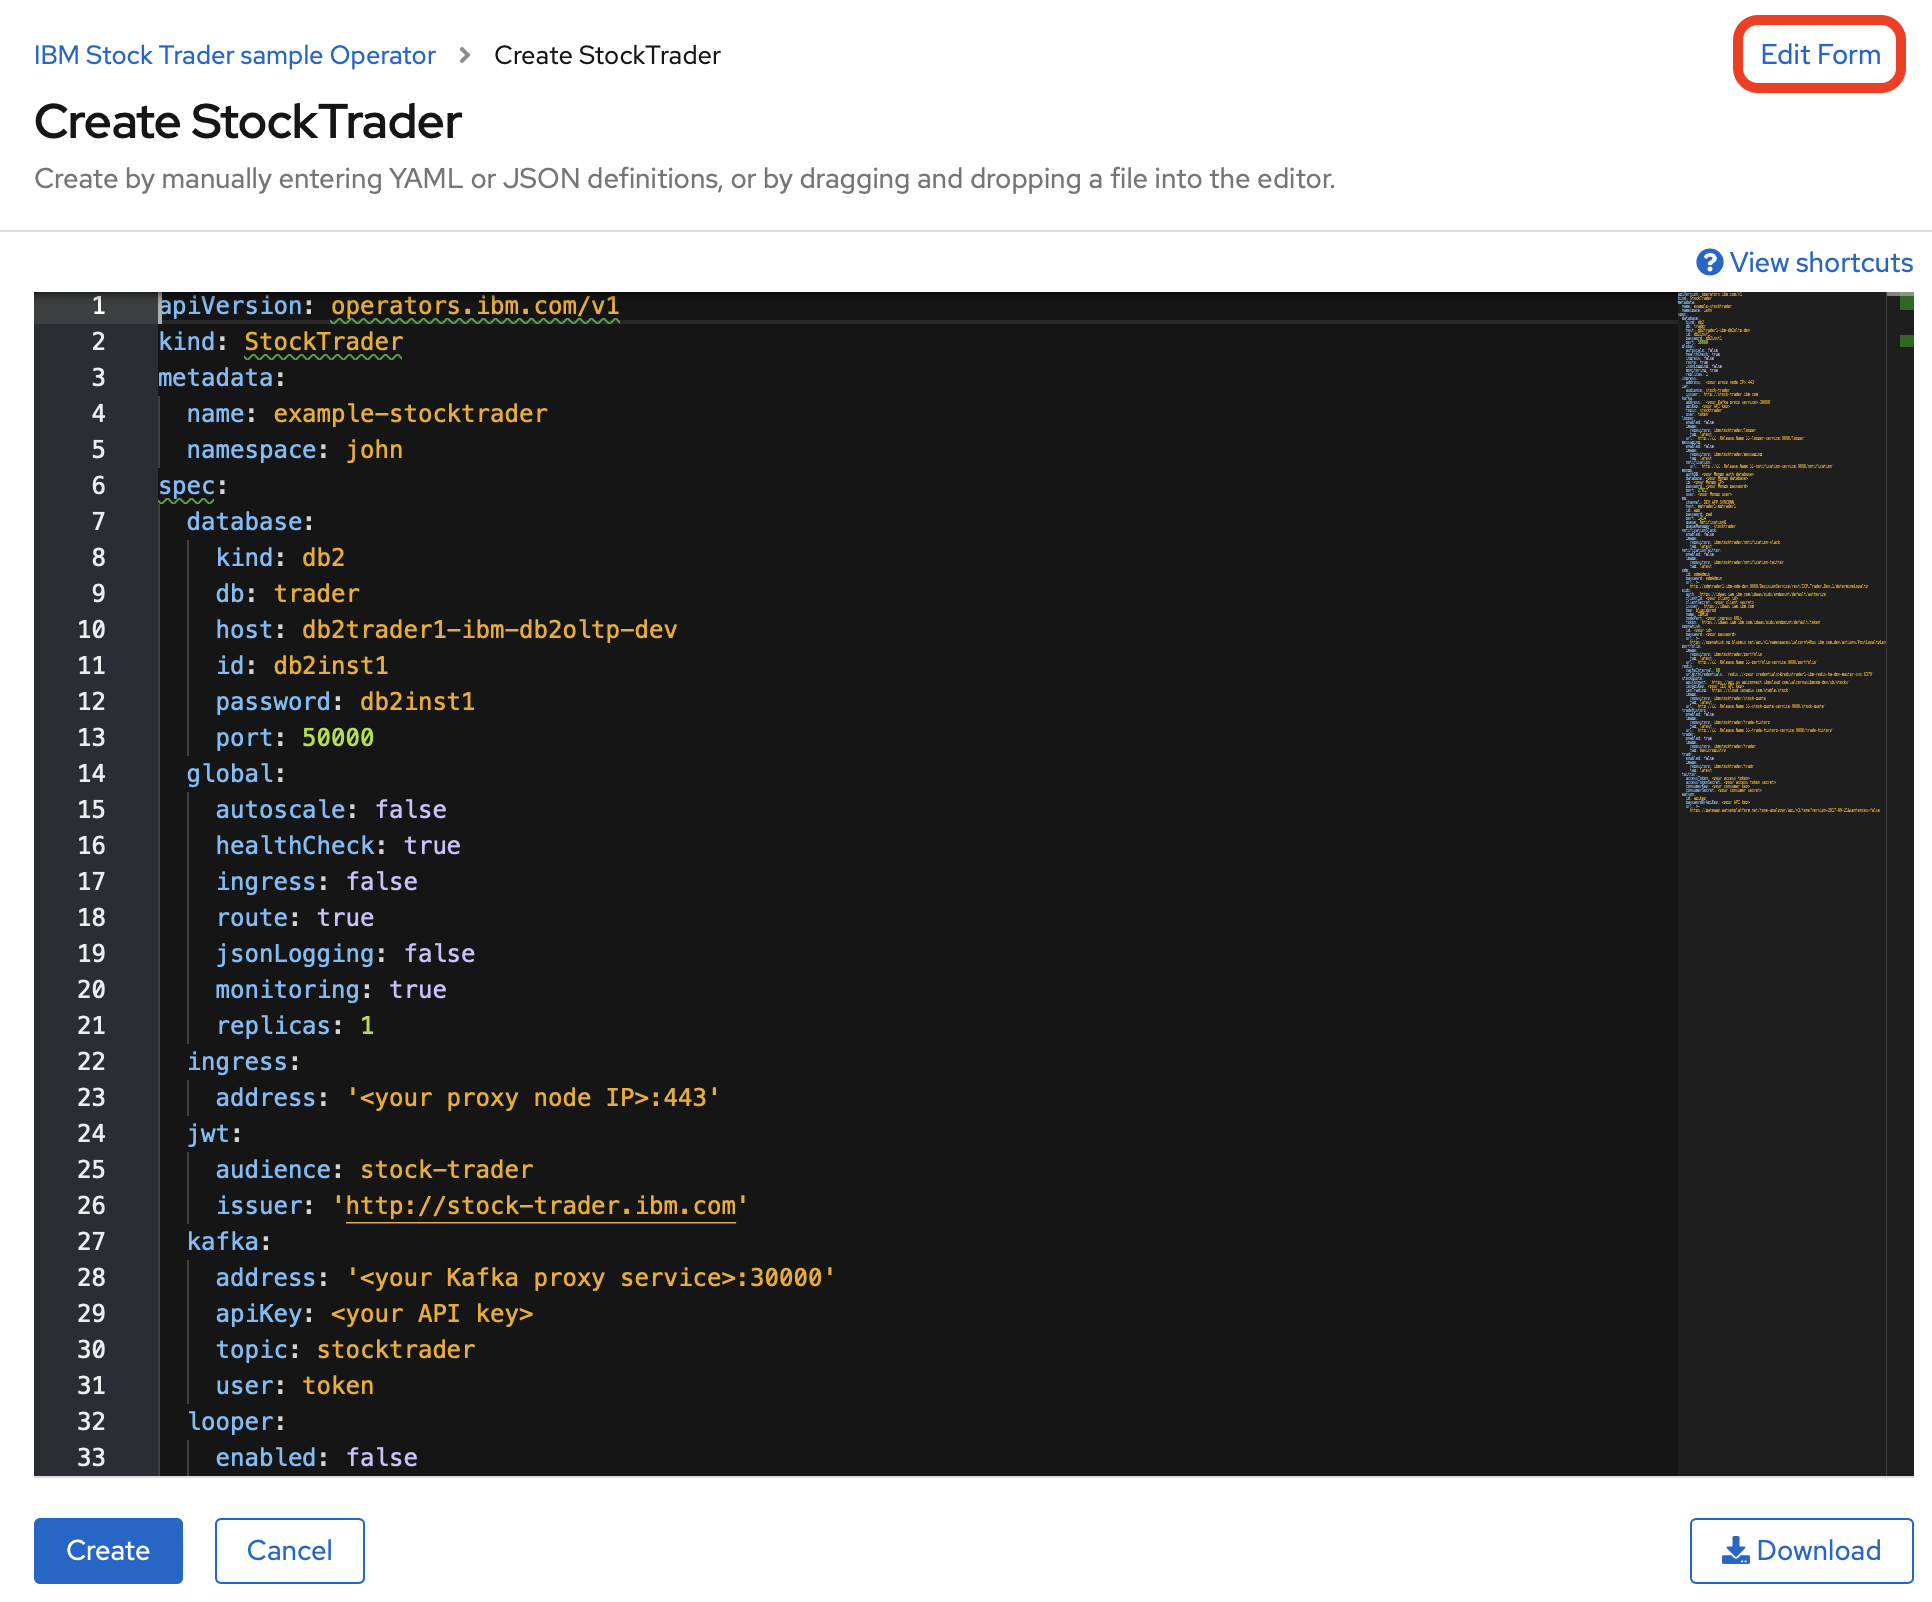Screen dimensions: 1932x1602
Task: Cancel the StockTrader creation
Action: [289, 1550]
